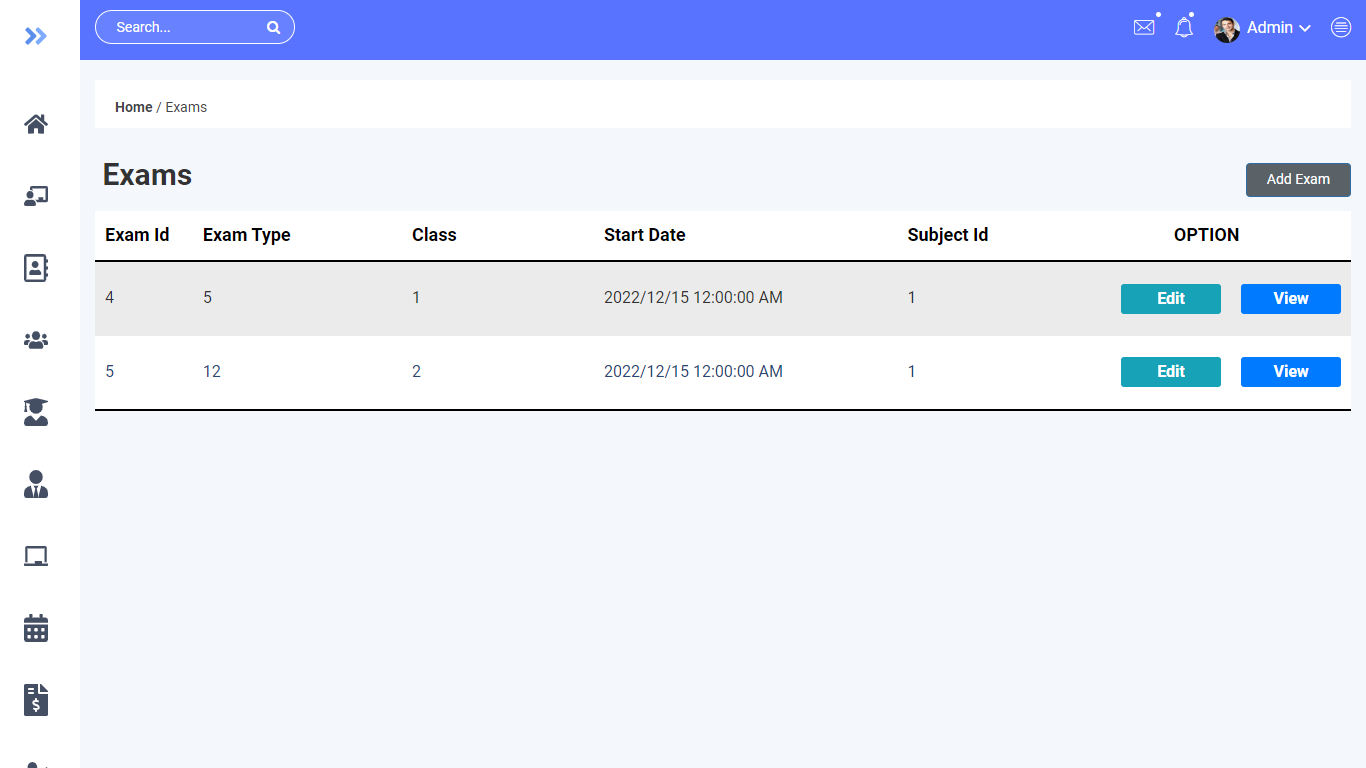This screenshot has height=768, width=1366.
Task: Open the contact book sidebar icon
Action: point(36,268)
